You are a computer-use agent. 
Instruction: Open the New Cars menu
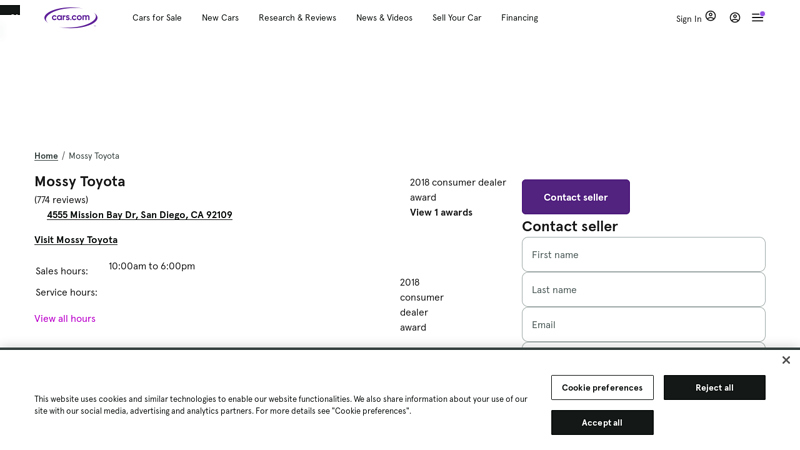pyautogui.click(x=220, y=18)
